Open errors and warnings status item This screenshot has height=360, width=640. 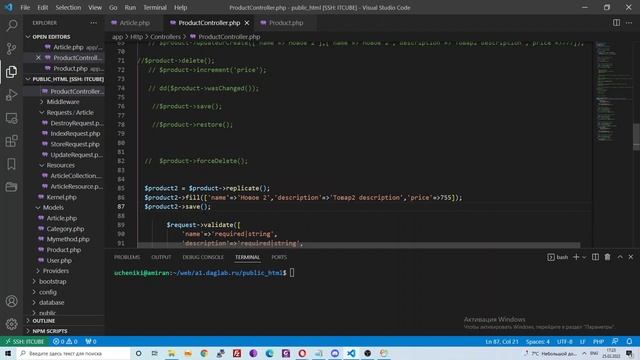[x=65, y=341]
